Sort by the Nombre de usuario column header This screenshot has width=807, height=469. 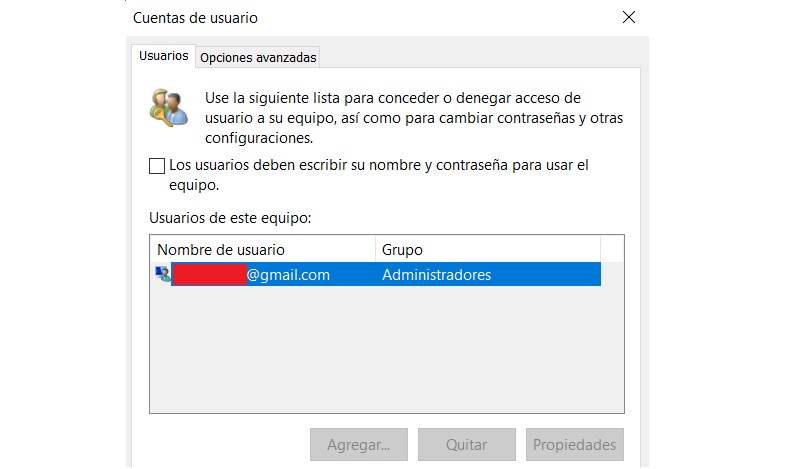[x=263, y=250]
